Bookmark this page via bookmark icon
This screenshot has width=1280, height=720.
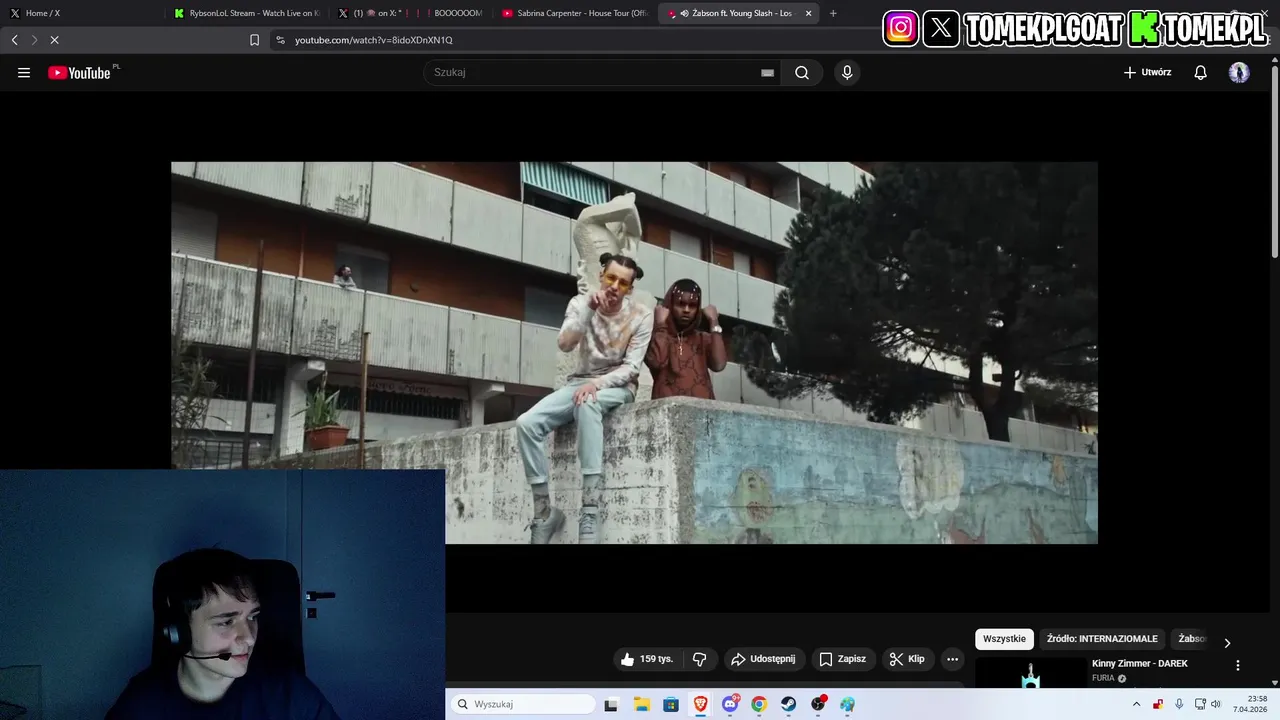coord(254,40)
